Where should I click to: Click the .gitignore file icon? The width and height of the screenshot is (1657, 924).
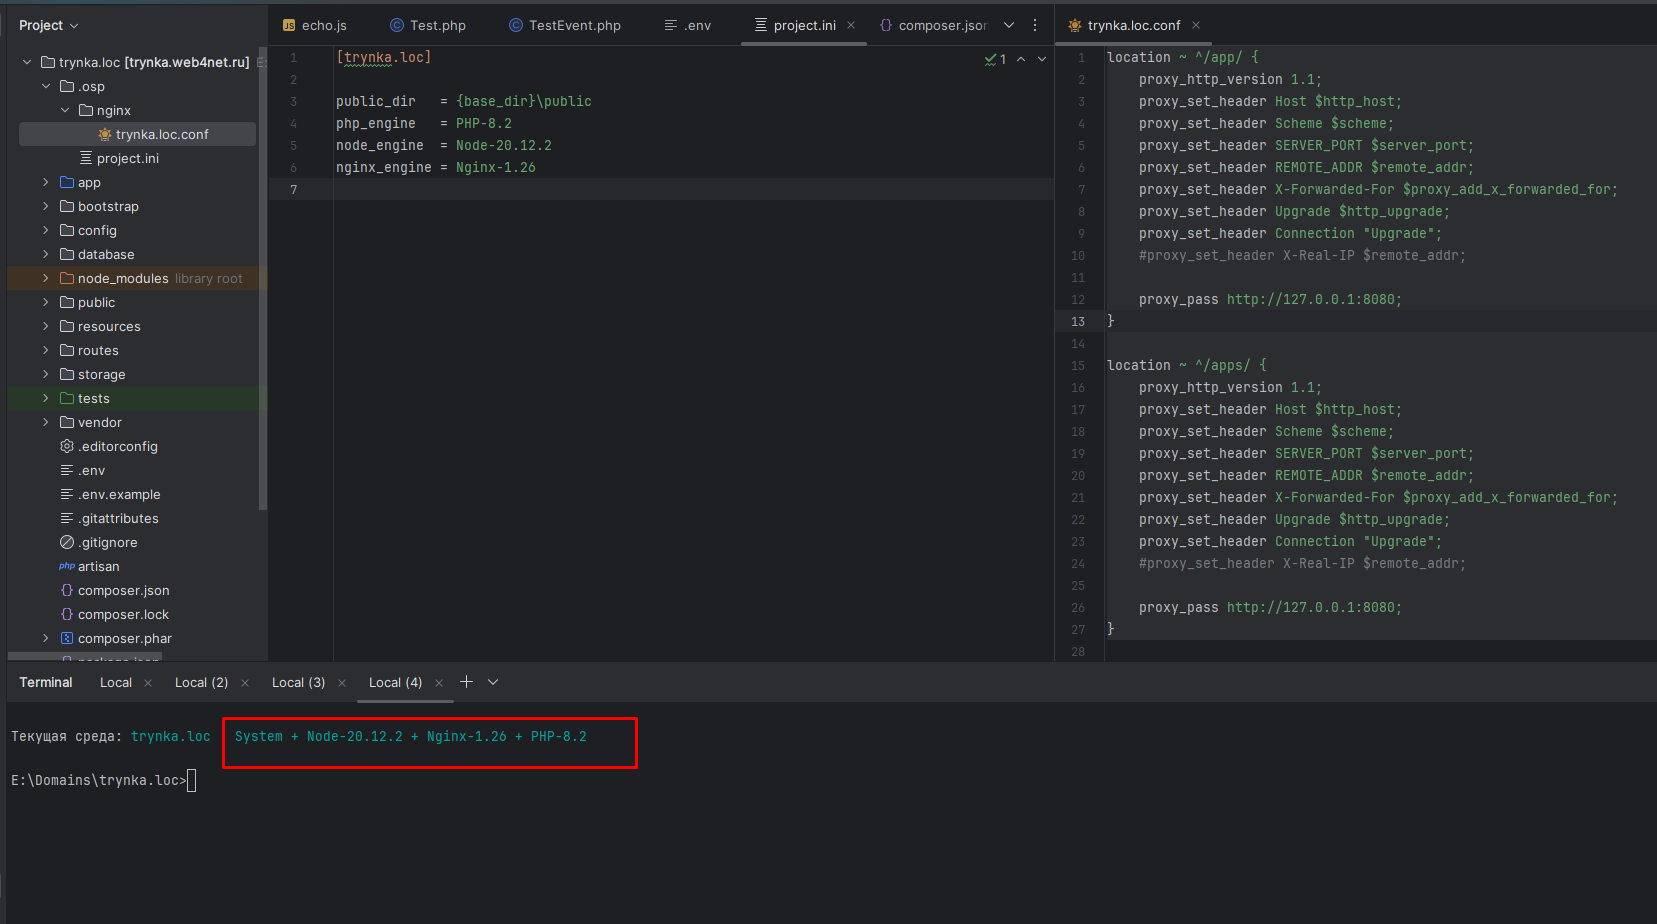pyautogui.click(x=67, y=542)
